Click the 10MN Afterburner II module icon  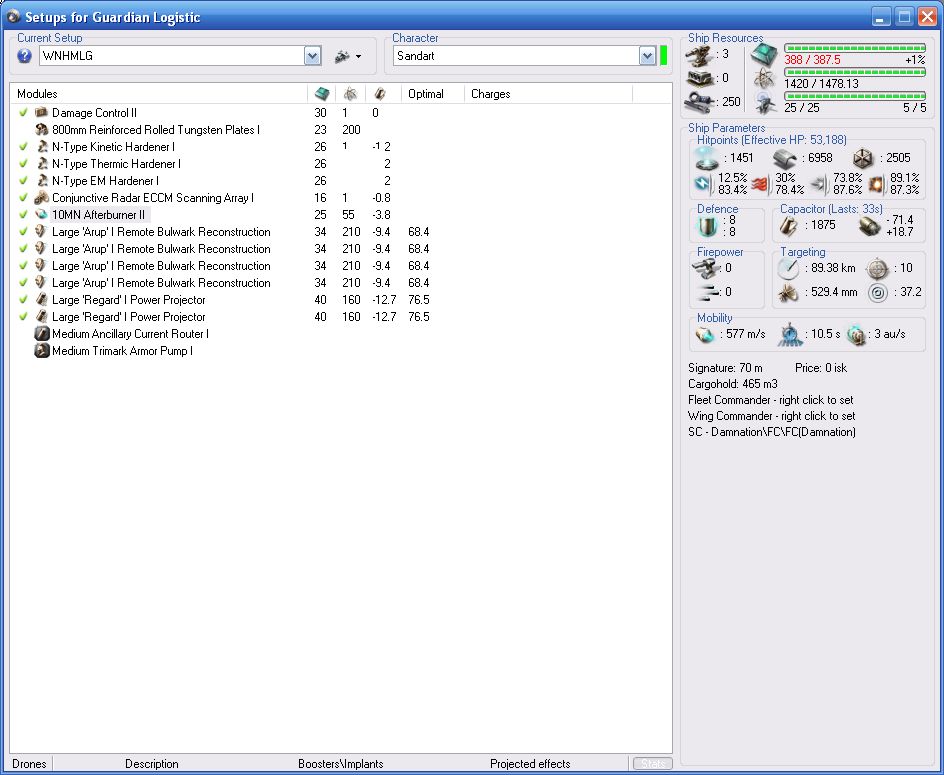[x=41, y=214]
